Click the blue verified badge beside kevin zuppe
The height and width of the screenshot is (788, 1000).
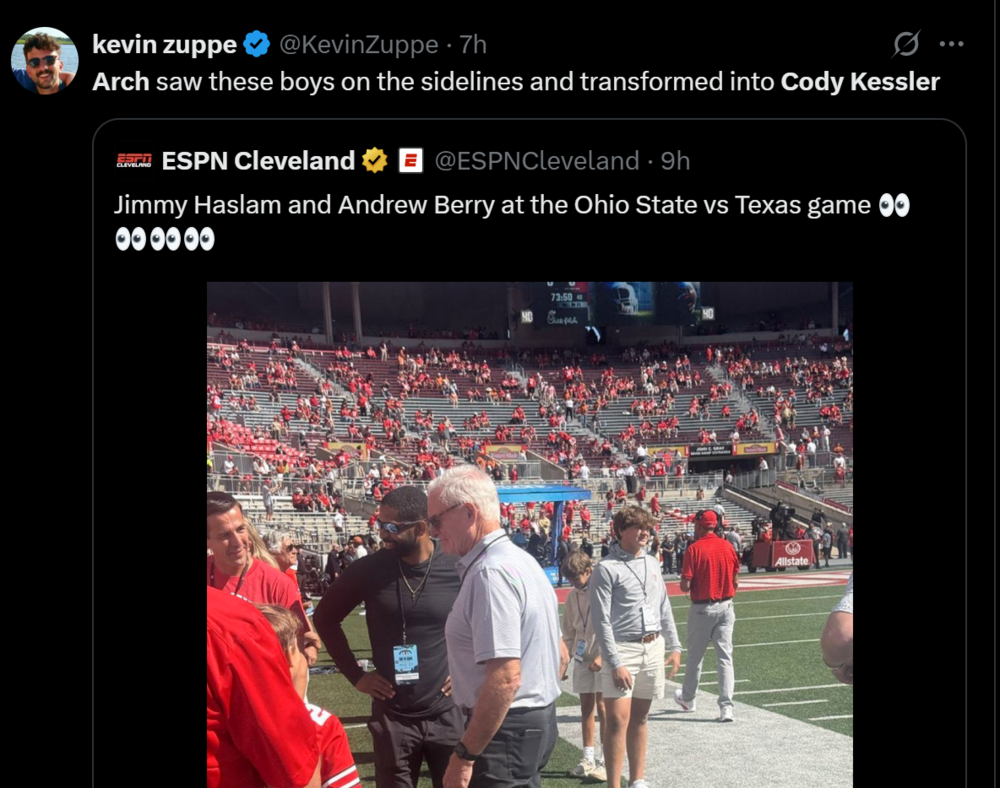tap(257, 44)
